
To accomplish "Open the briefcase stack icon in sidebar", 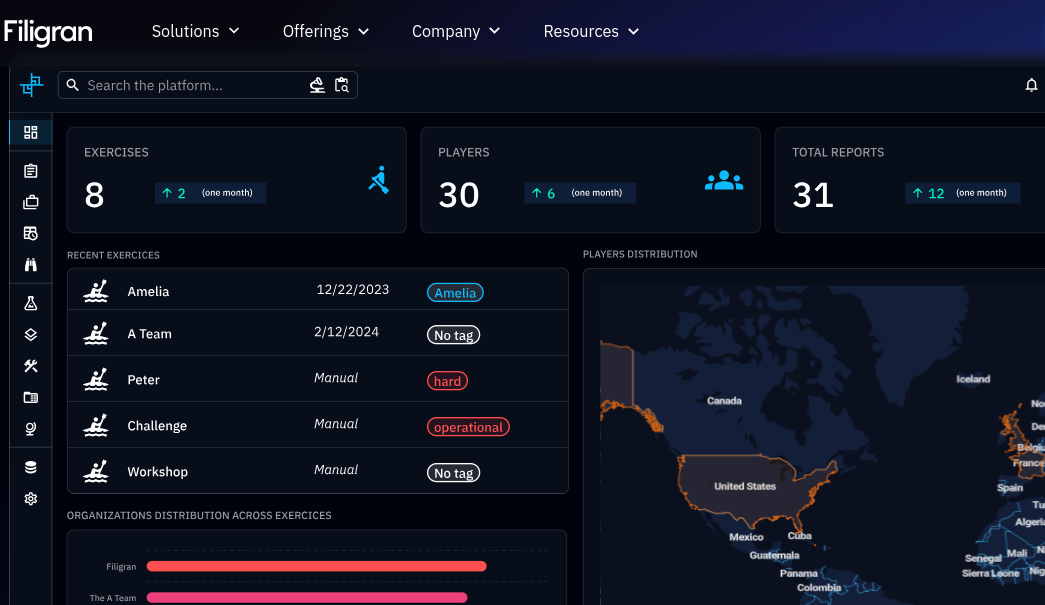I will point(31,202).
